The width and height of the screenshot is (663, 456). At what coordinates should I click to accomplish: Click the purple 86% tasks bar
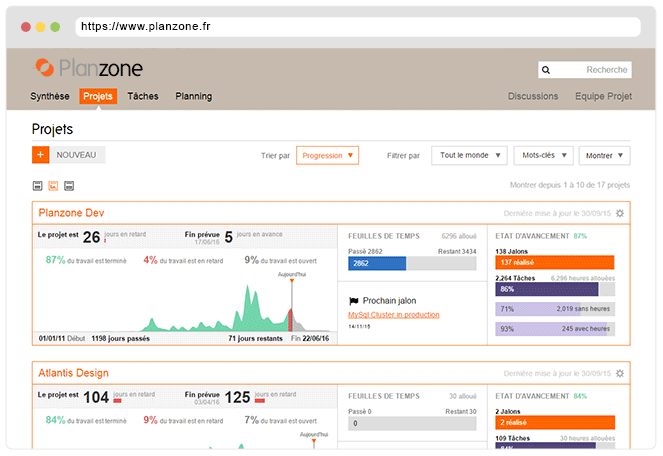click(x=547, y=289)
